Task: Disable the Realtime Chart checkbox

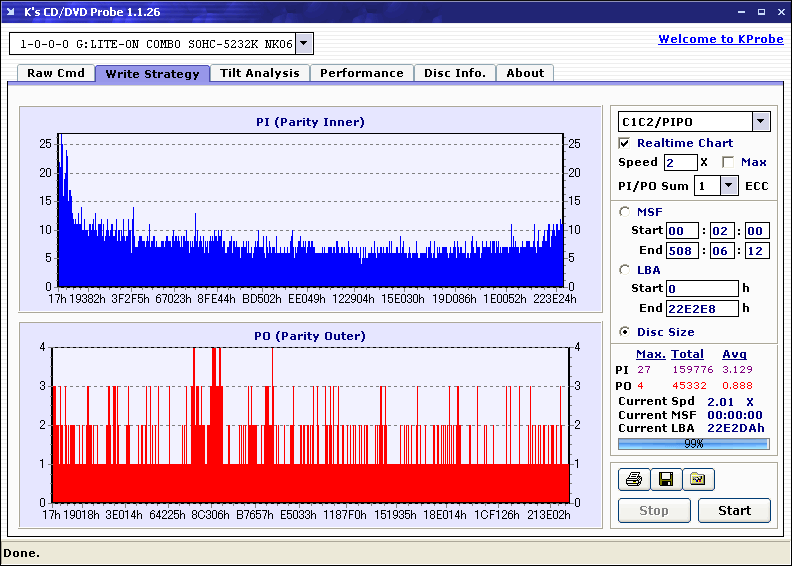Action: 625,144
